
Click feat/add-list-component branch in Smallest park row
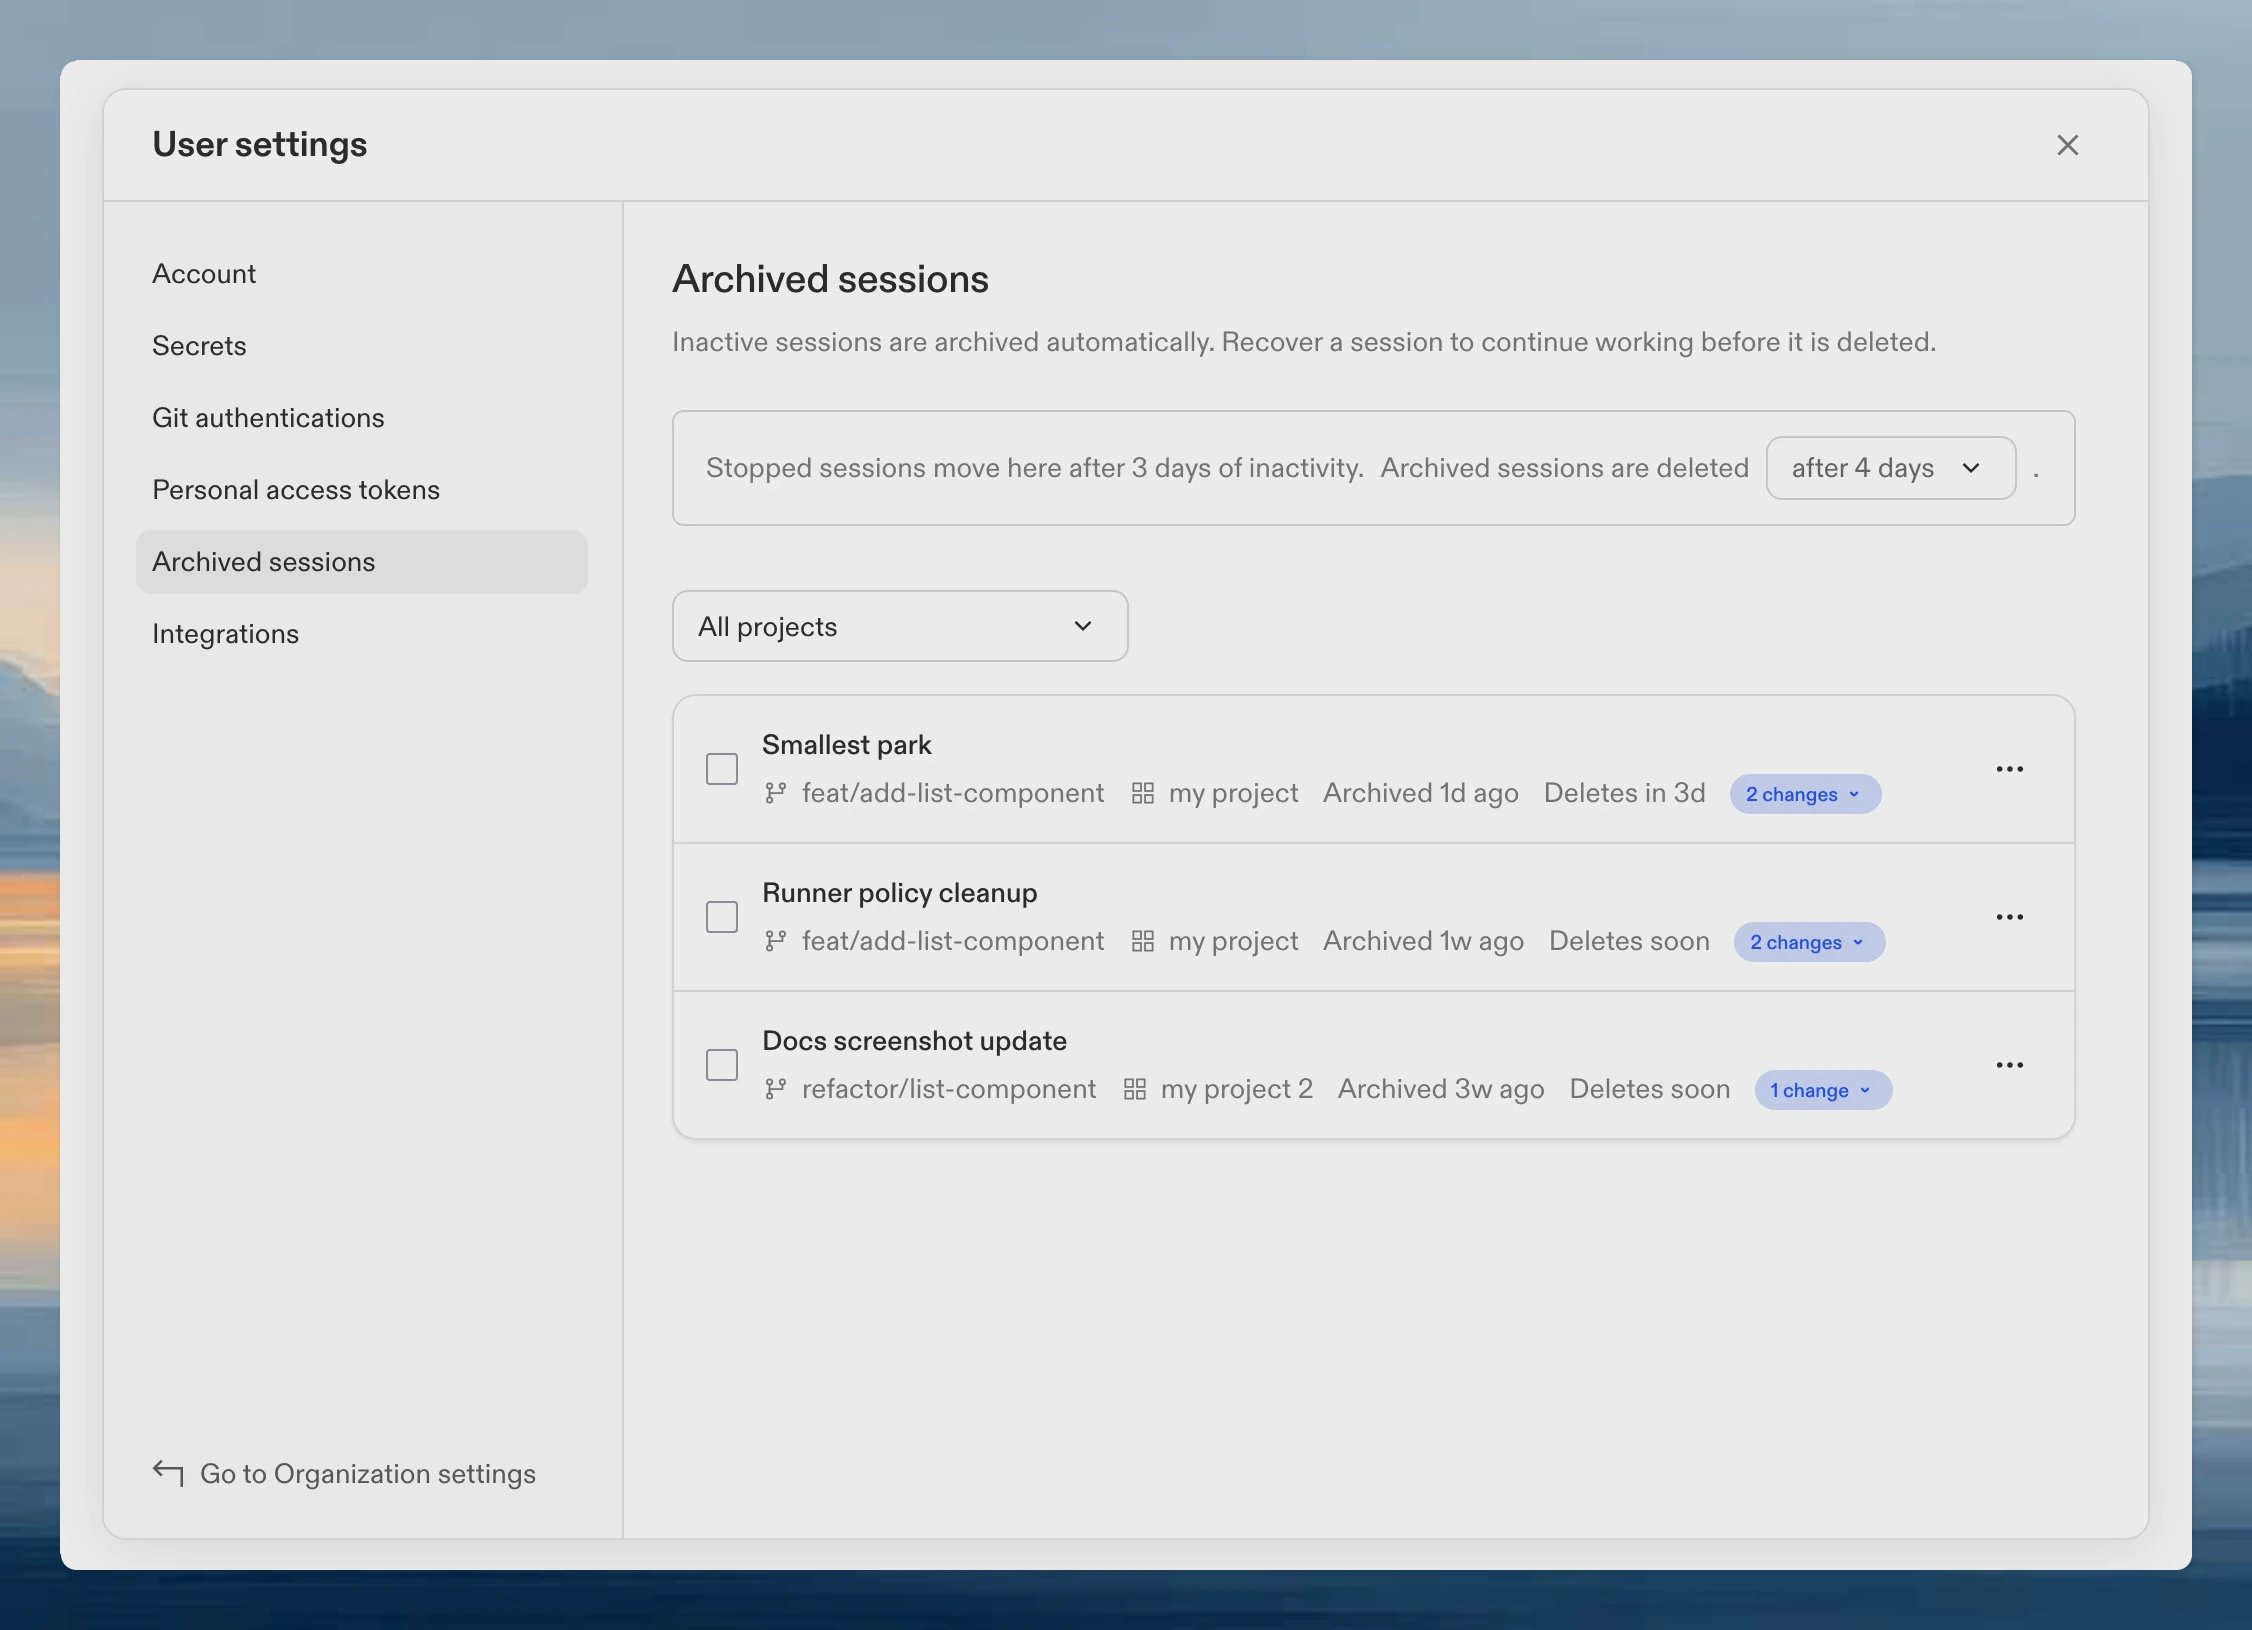coord(953,793)
